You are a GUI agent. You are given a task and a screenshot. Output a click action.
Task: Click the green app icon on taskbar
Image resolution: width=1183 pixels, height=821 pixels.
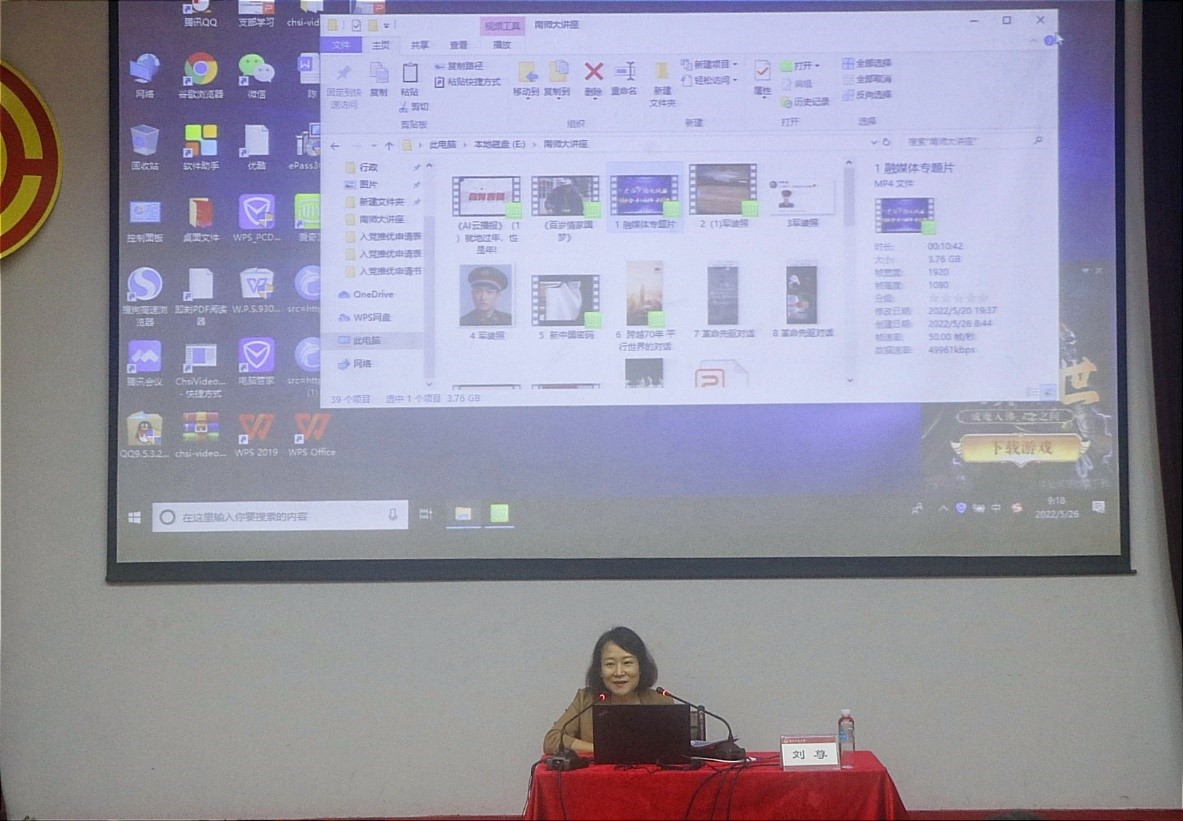tap(499, 514)
